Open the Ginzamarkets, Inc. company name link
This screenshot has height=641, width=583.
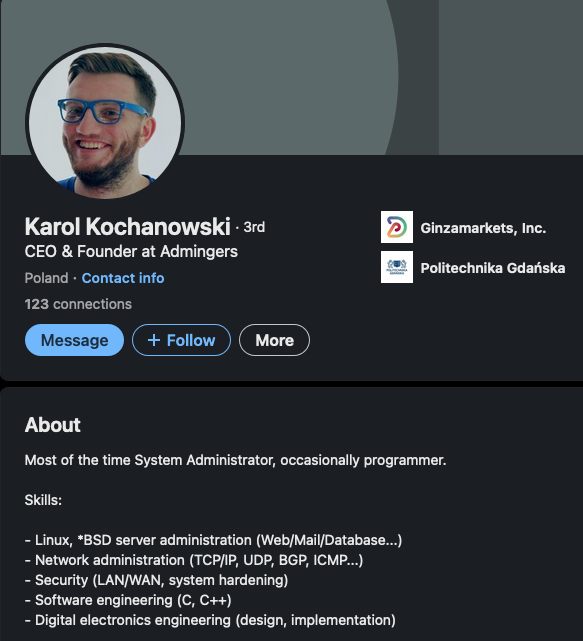[x=483, y=228]
